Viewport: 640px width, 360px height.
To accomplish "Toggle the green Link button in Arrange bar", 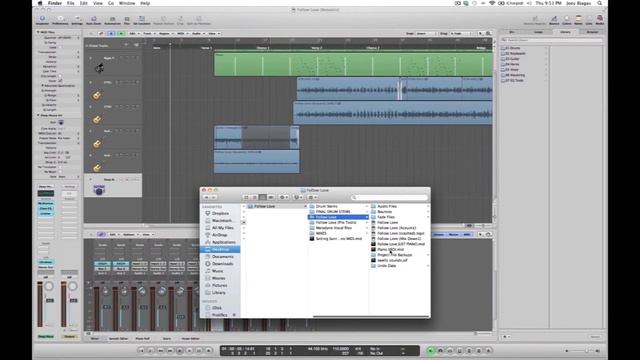I will click(121, 33).
